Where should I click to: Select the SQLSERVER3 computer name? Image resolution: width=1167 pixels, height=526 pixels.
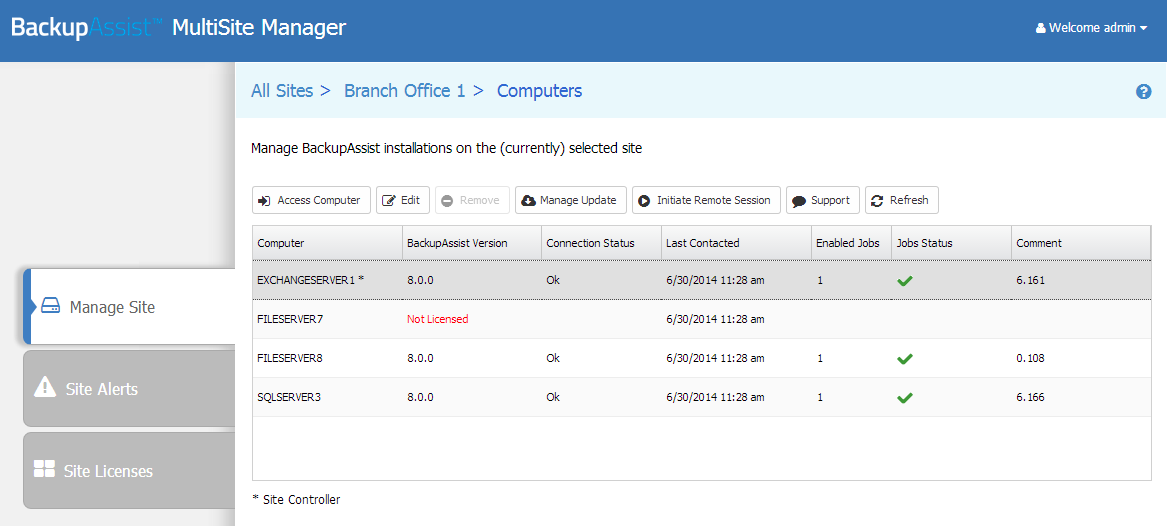[x=289, y=397]
